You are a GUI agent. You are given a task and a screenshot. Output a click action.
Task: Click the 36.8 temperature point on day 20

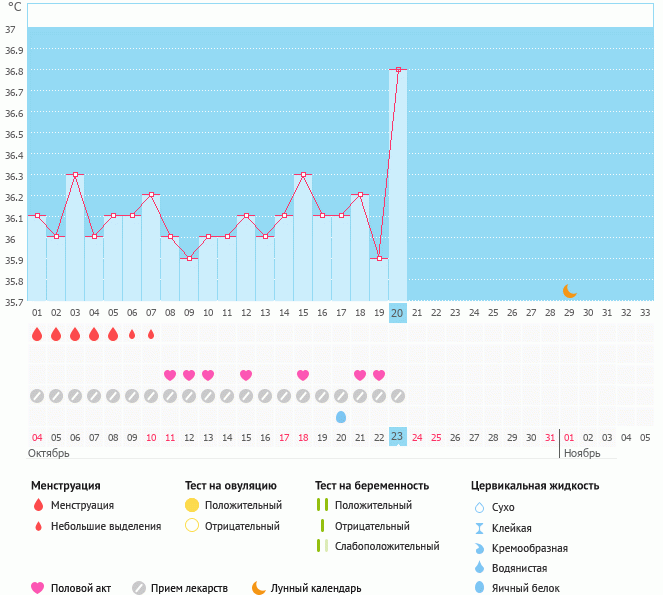[x=398, y=70]
